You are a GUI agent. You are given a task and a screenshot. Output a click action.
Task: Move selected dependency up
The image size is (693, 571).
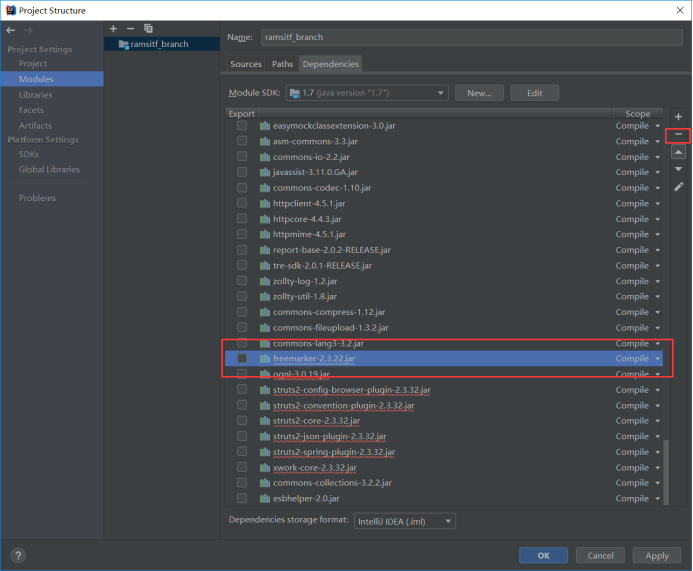point(678,152)
